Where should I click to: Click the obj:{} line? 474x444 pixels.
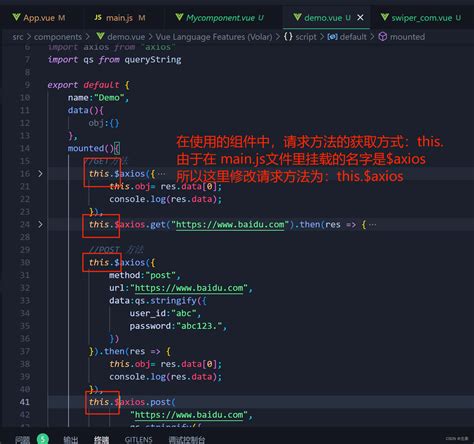pos(104,123)
